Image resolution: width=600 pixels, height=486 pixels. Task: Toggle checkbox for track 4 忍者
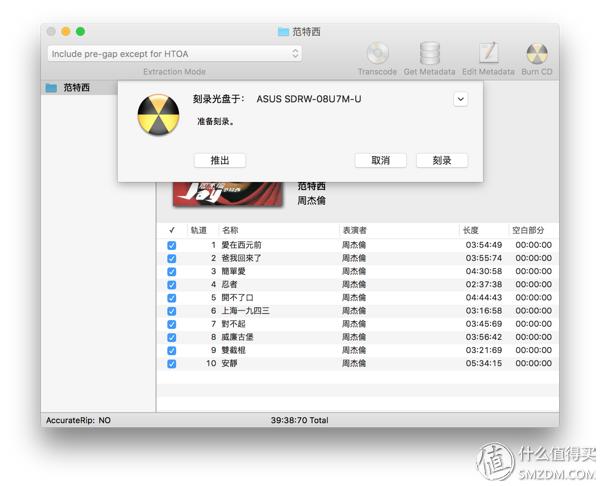pyautogui.click(x=172, y=285)
